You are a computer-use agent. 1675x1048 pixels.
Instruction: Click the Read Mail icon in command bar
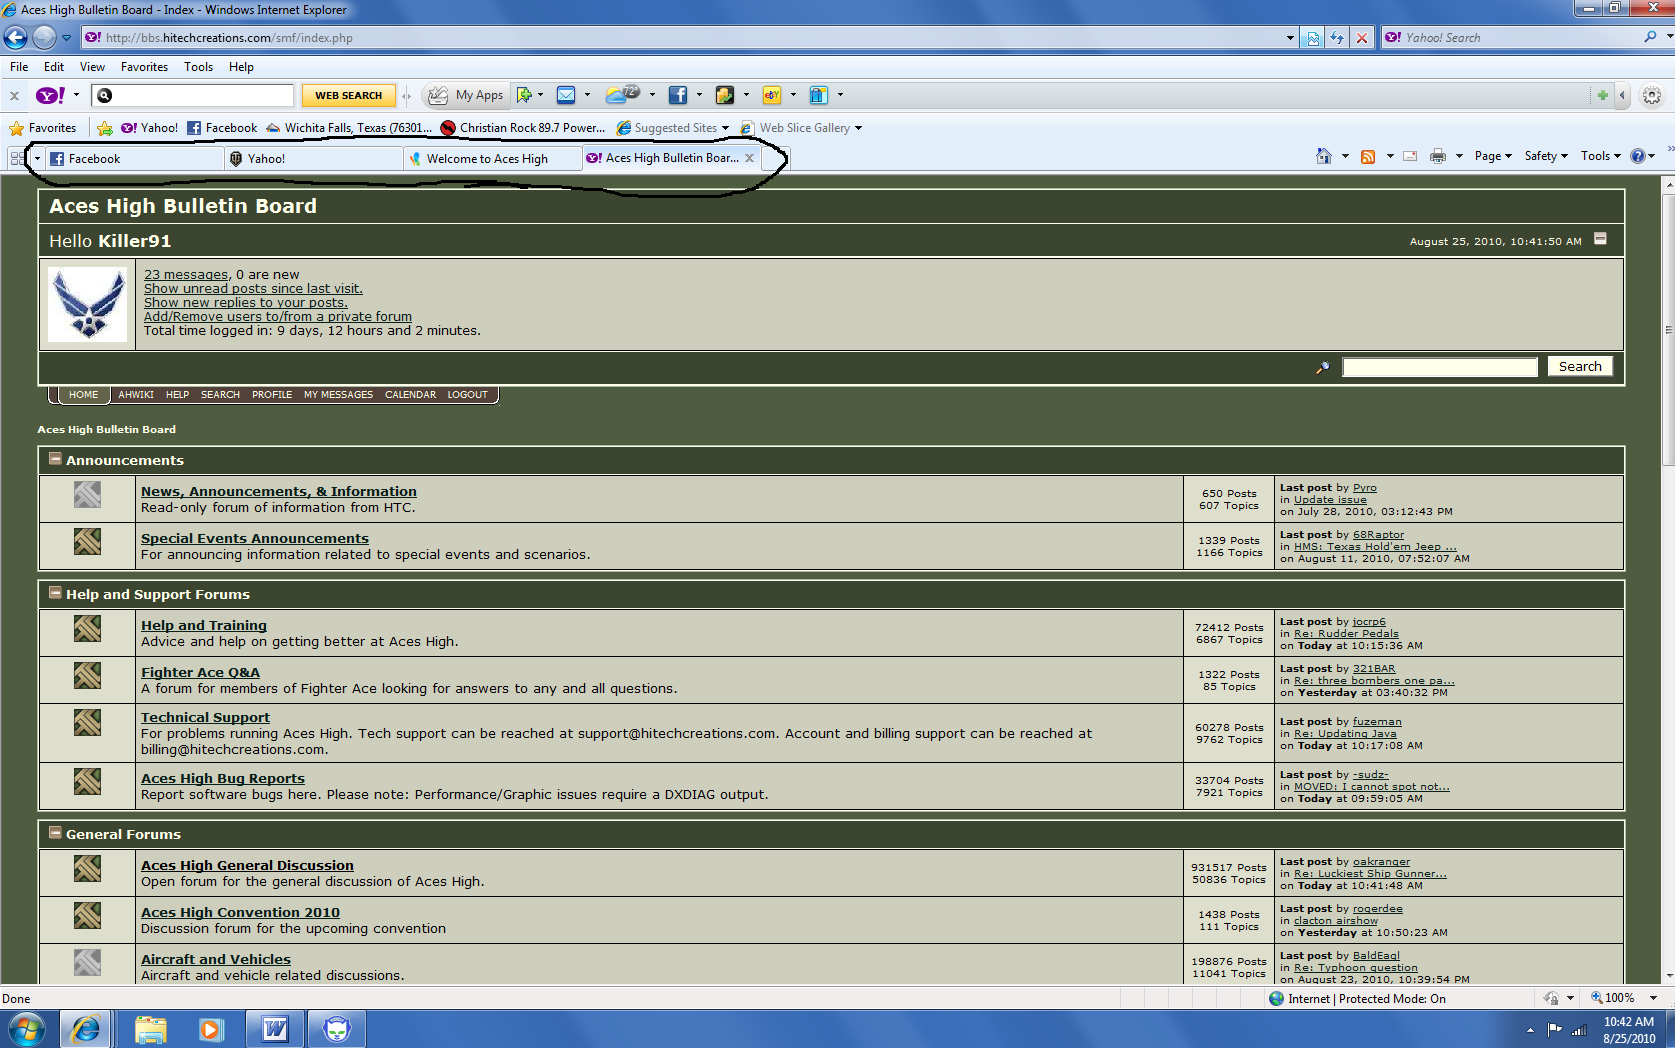pyautogui.click(x=1410, y=156)
